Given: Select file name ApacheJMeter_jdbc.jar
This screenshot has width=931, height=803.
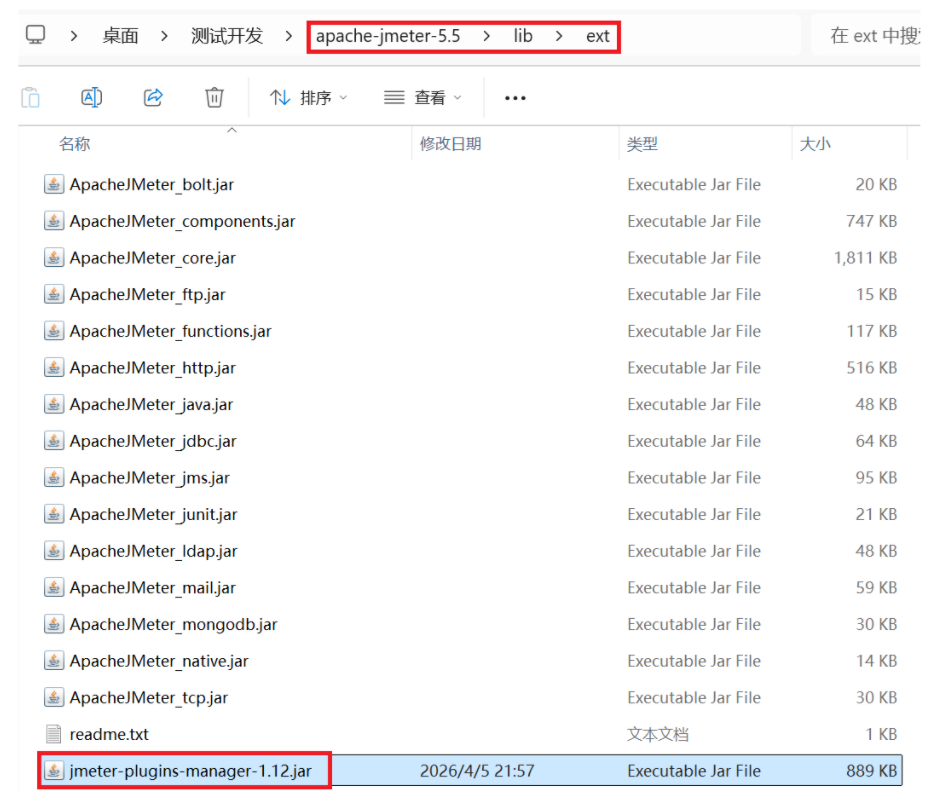Looking at the screenshot, I should (x=153, y=441).
